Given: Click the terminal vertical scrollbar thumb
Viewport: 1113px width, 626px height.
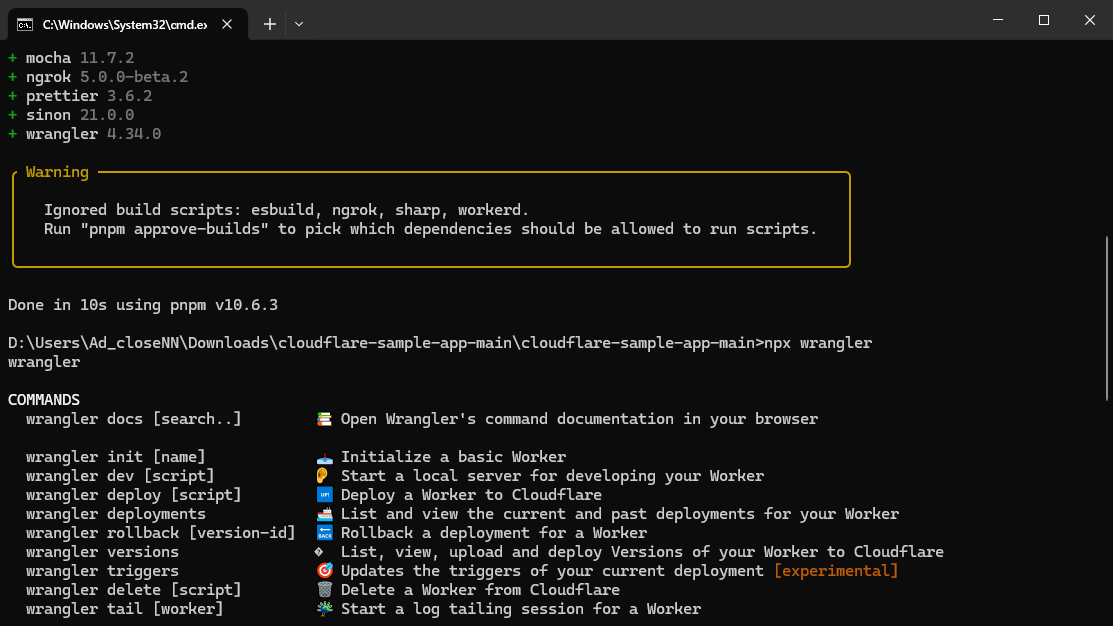Looking at the screenshot, I should pyautogui.click(x=1107, y=318).
